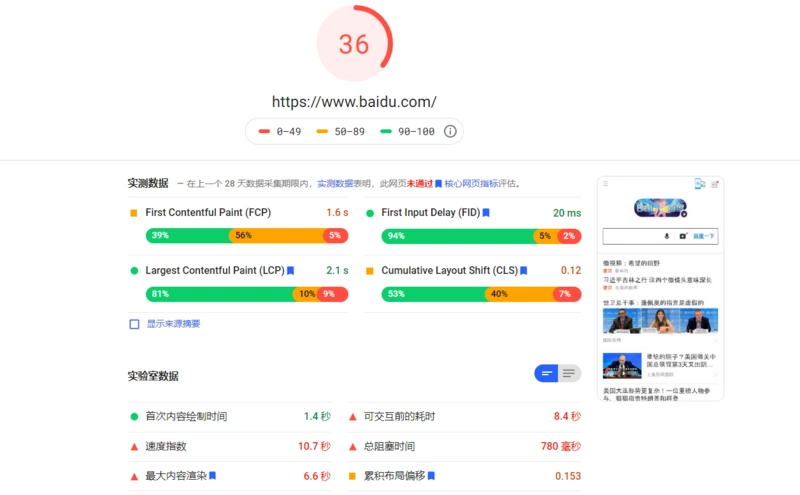Click the Baidu logo doodle in the preview
The image size is (800, 495).
pos(661,208)
